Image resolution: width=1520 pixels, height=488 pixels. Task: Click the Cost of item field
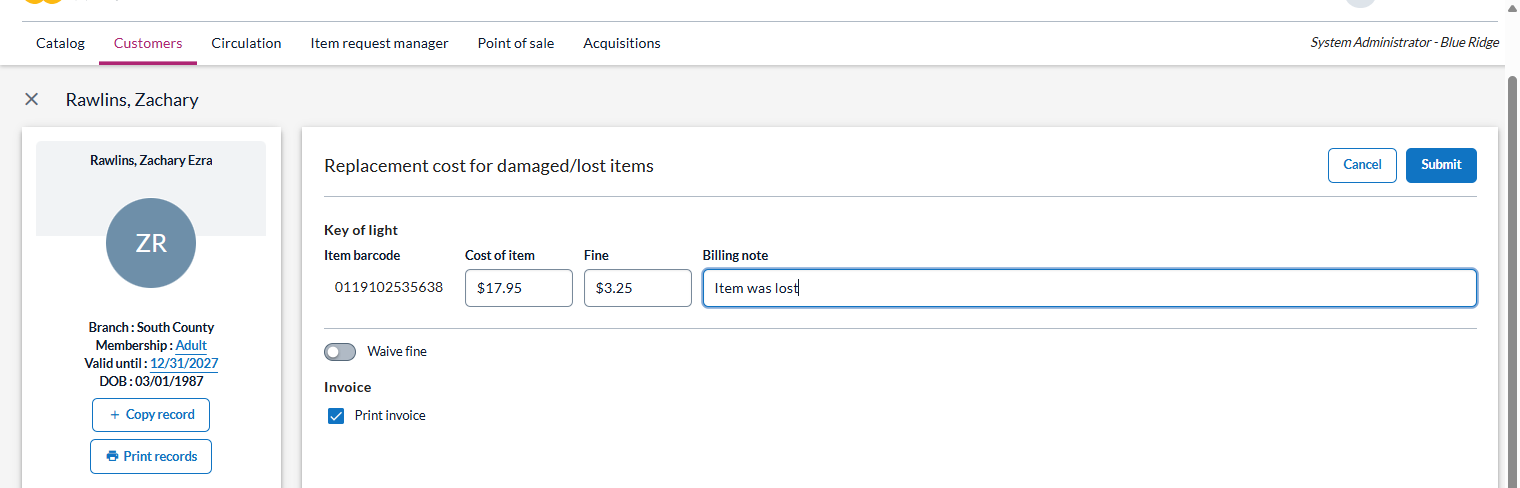518,288
